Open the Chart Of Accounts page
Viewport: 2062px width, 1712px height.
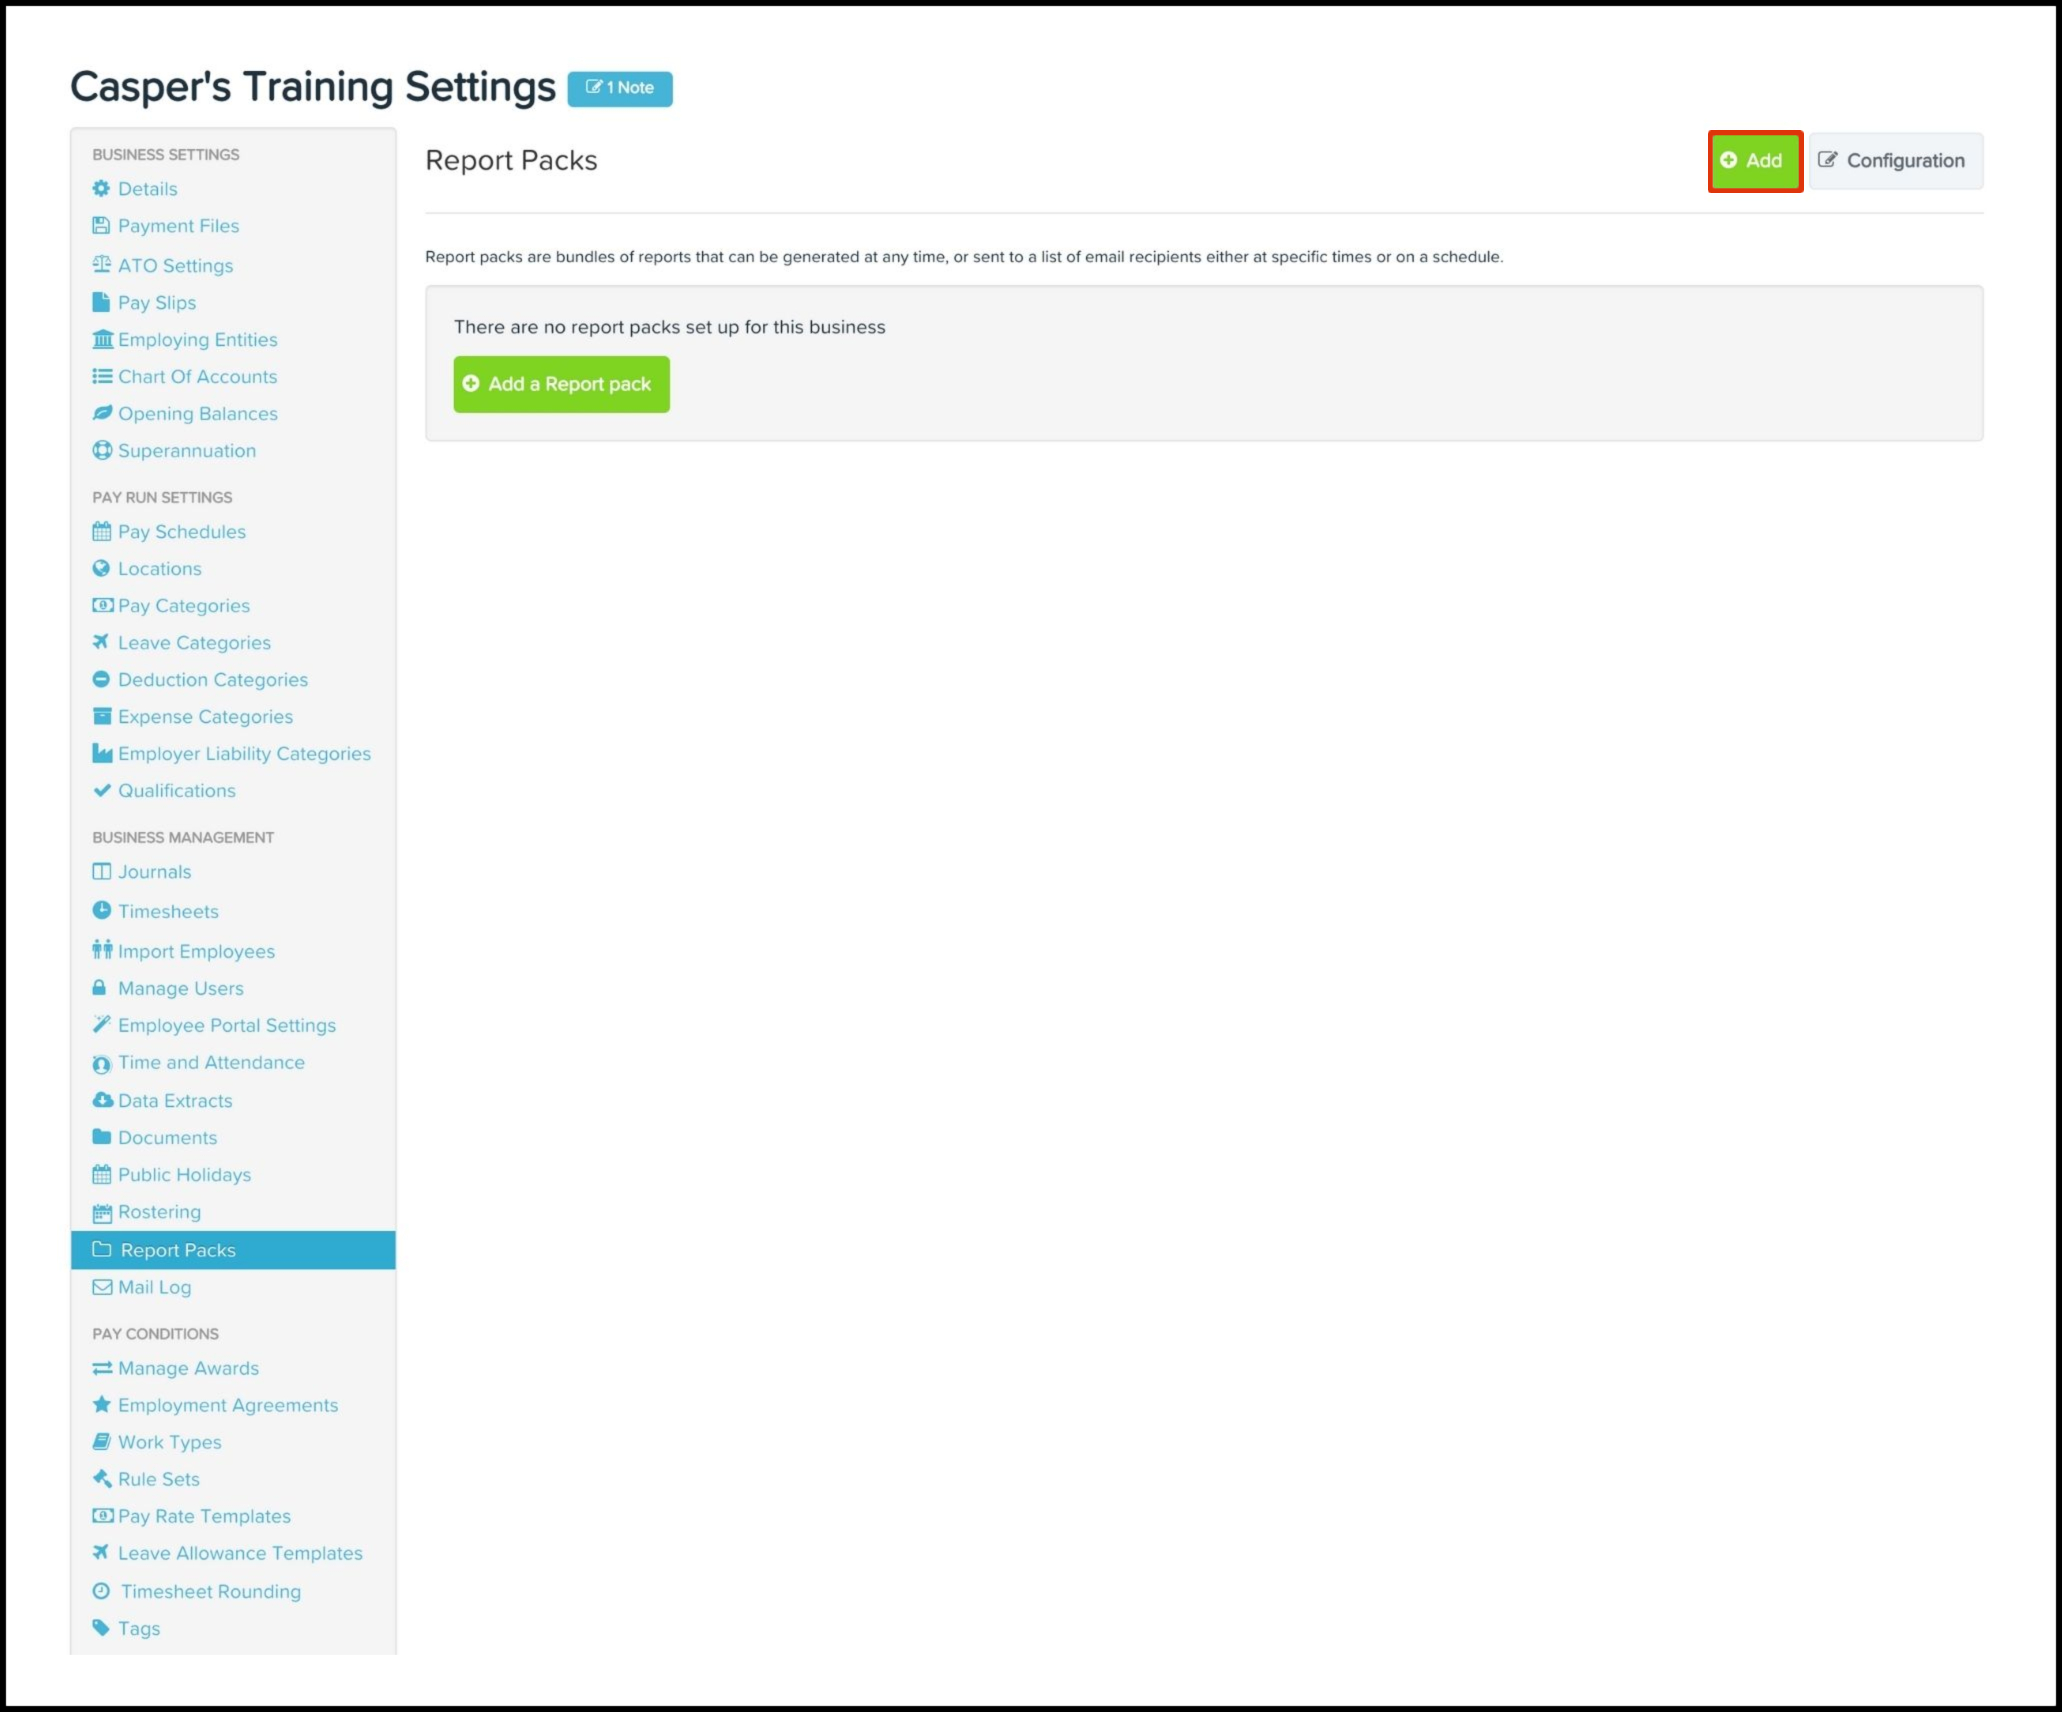[x=197, y=376]
